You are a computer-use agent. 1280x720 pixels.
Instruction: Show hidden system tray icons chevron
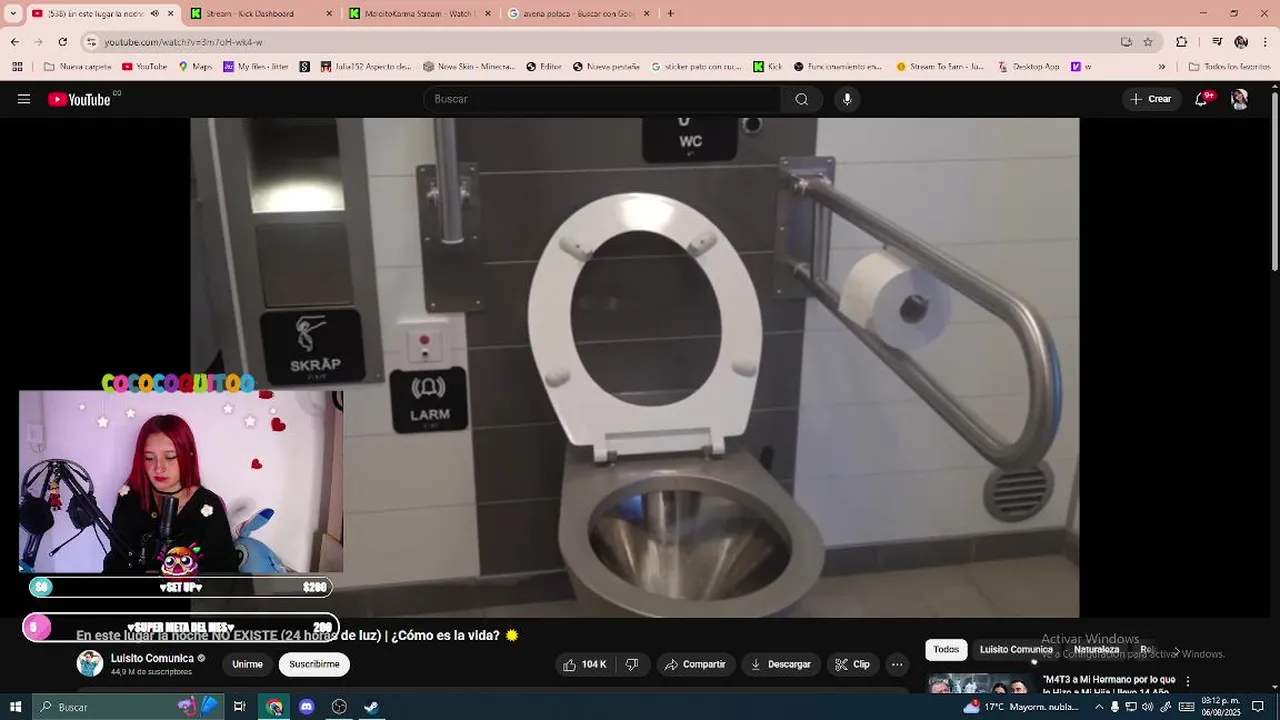1099,707
